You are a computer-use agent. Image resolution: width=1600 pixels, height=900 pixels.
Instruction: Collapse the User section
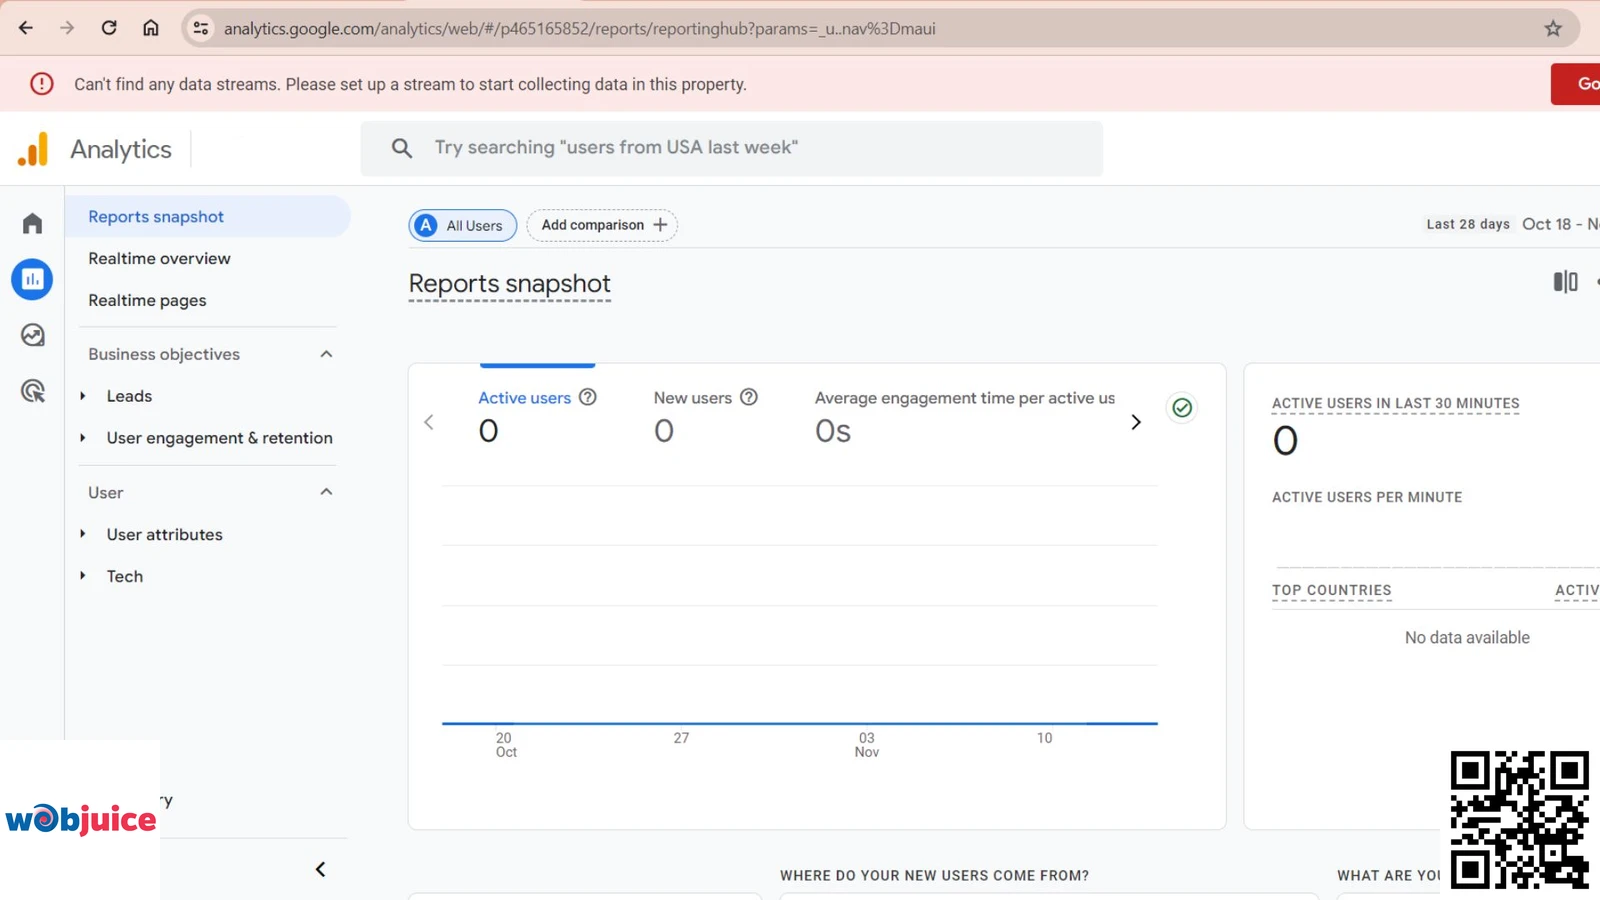click(326, 492)
